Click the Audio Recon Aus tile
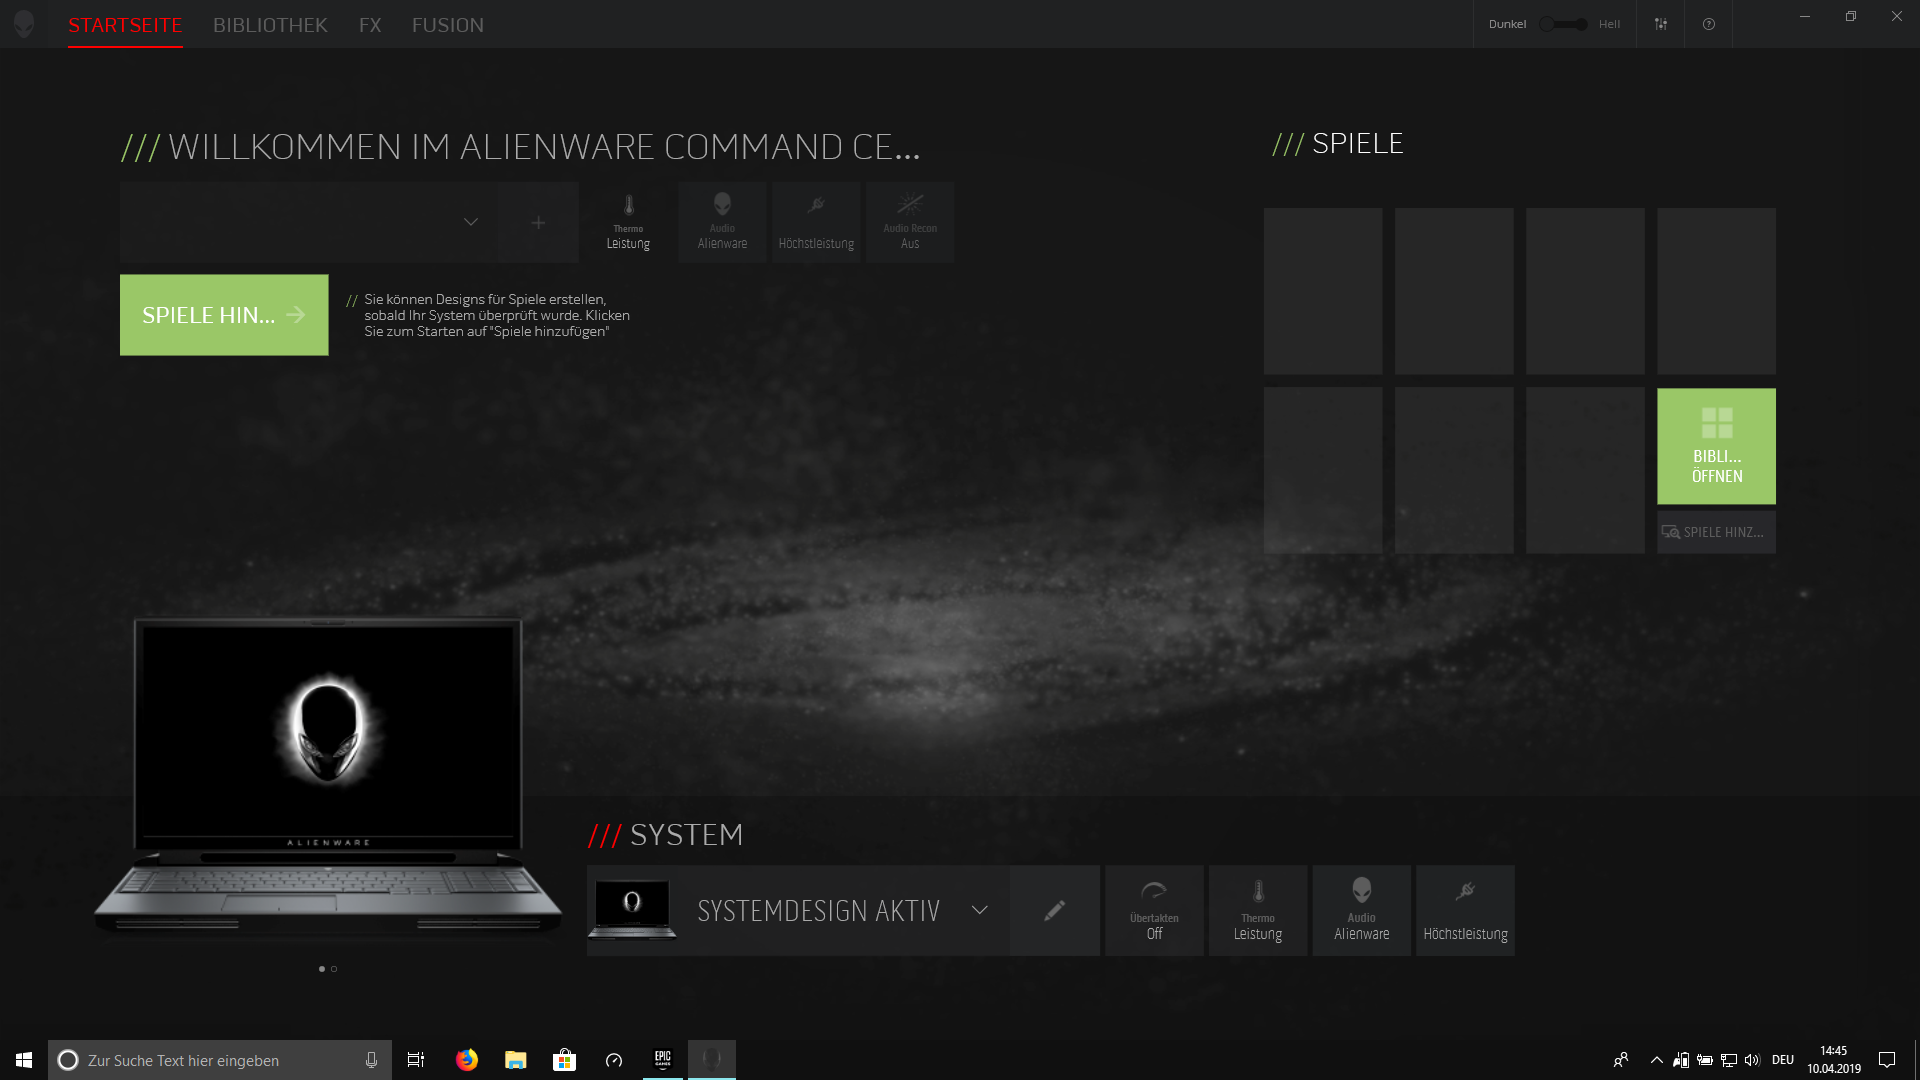Image resolution: width=1920 pixels, height=1080 pixels. click(910, 222)
